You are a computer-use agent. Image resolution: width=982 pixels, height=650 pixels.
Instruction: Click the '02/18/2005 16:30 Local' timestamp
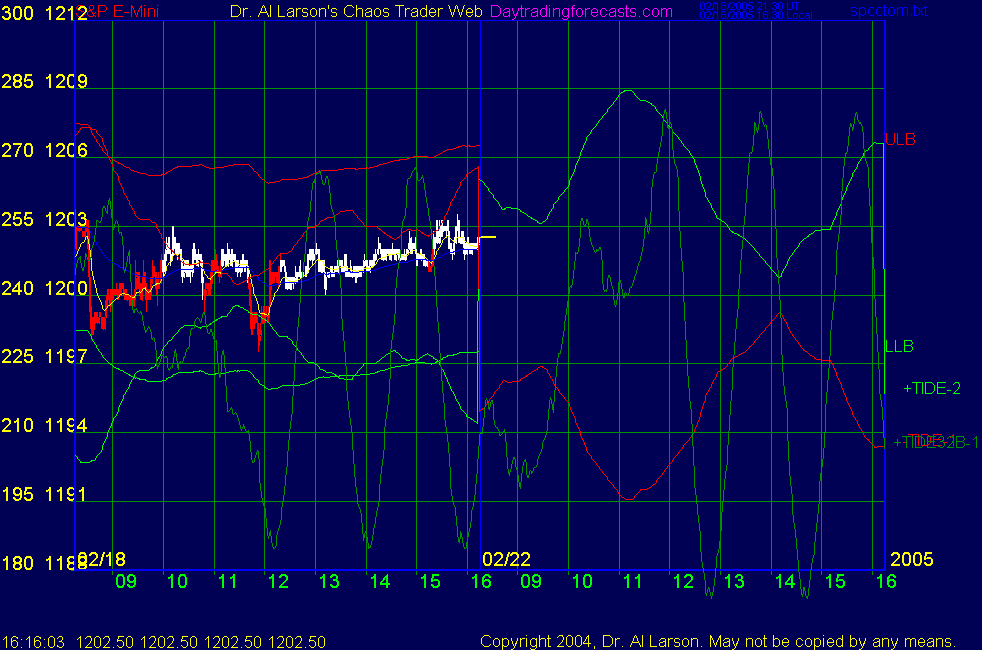tap(756, 16)
